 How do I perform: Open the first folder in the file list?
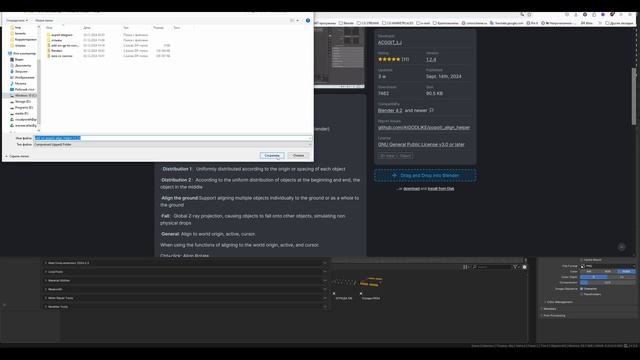(60, 35)
